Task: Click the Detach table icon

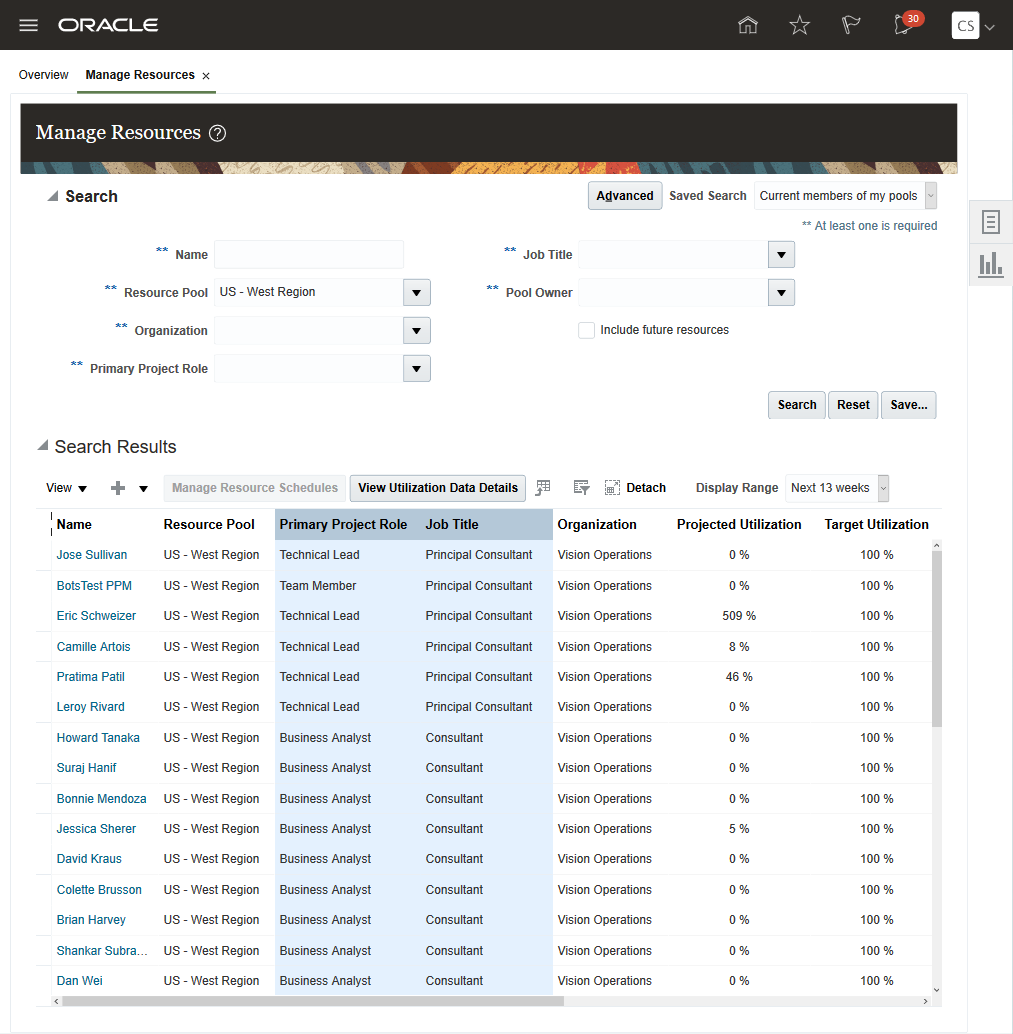Action: click(x=635, y=488)
